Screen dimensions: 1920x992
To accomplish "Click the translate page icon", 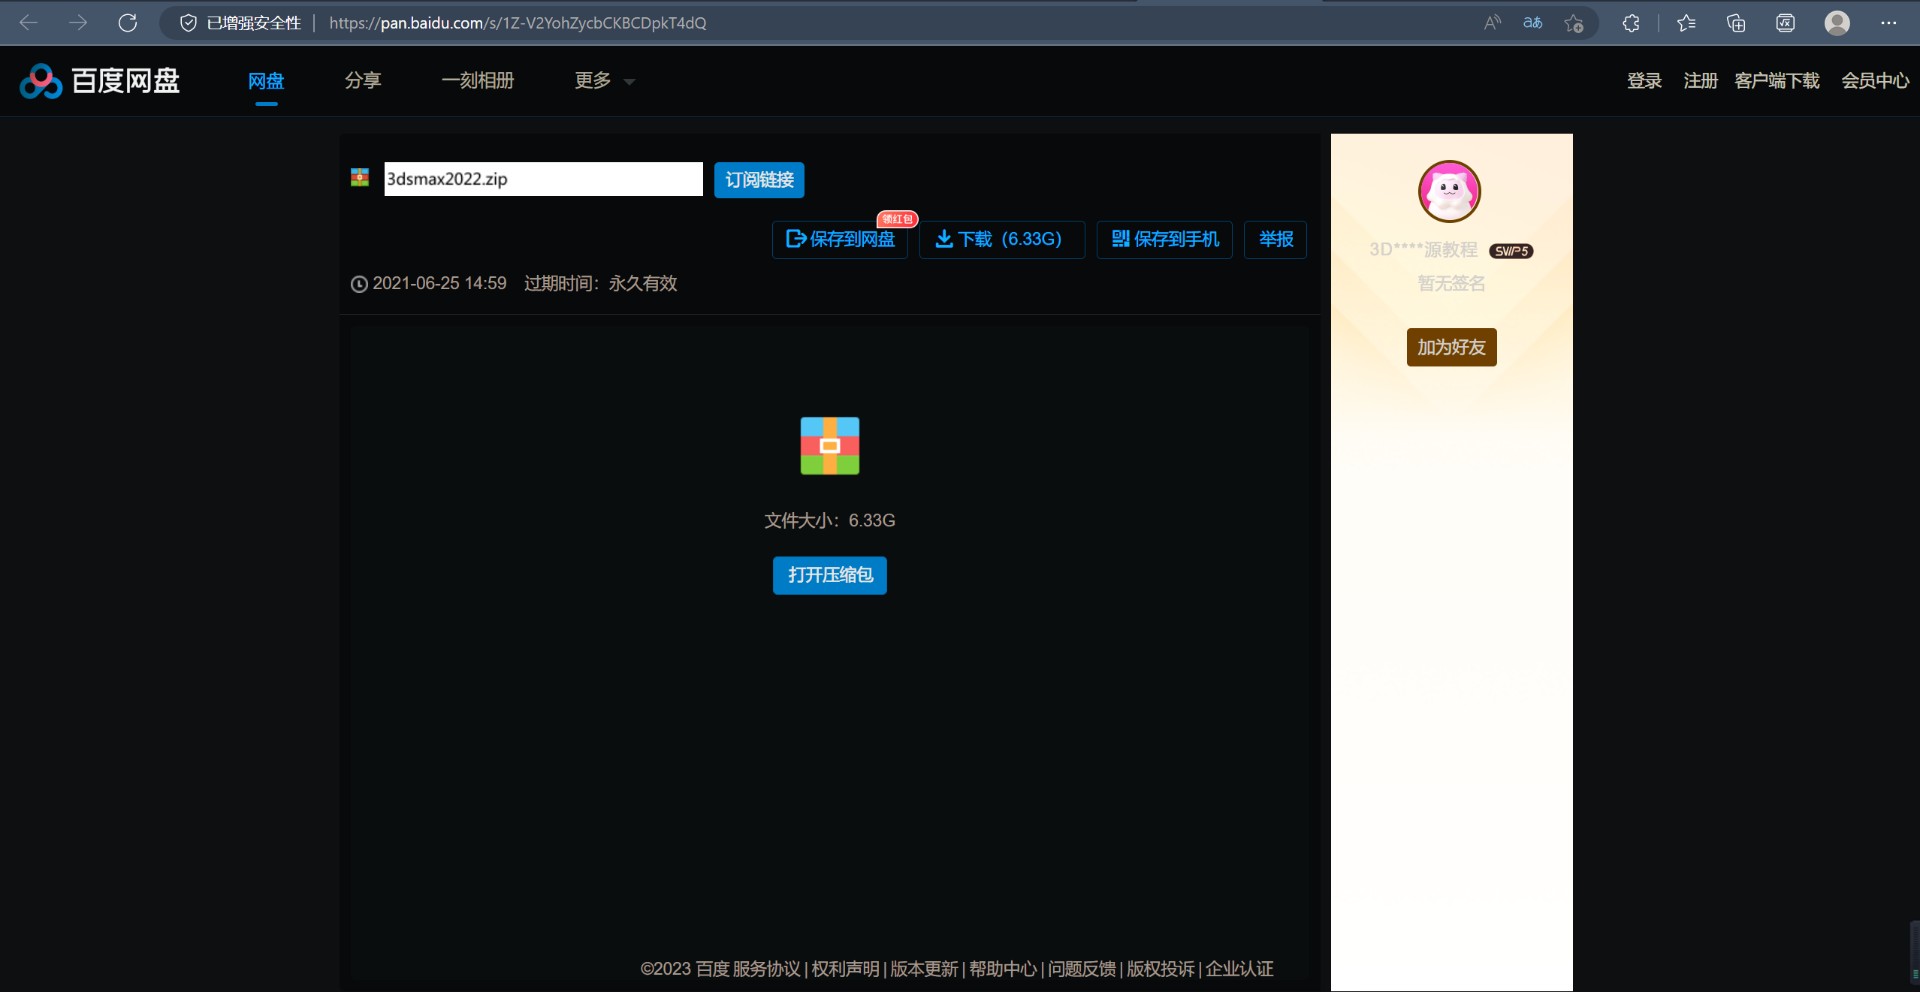I will click(x=1533, y=22).
